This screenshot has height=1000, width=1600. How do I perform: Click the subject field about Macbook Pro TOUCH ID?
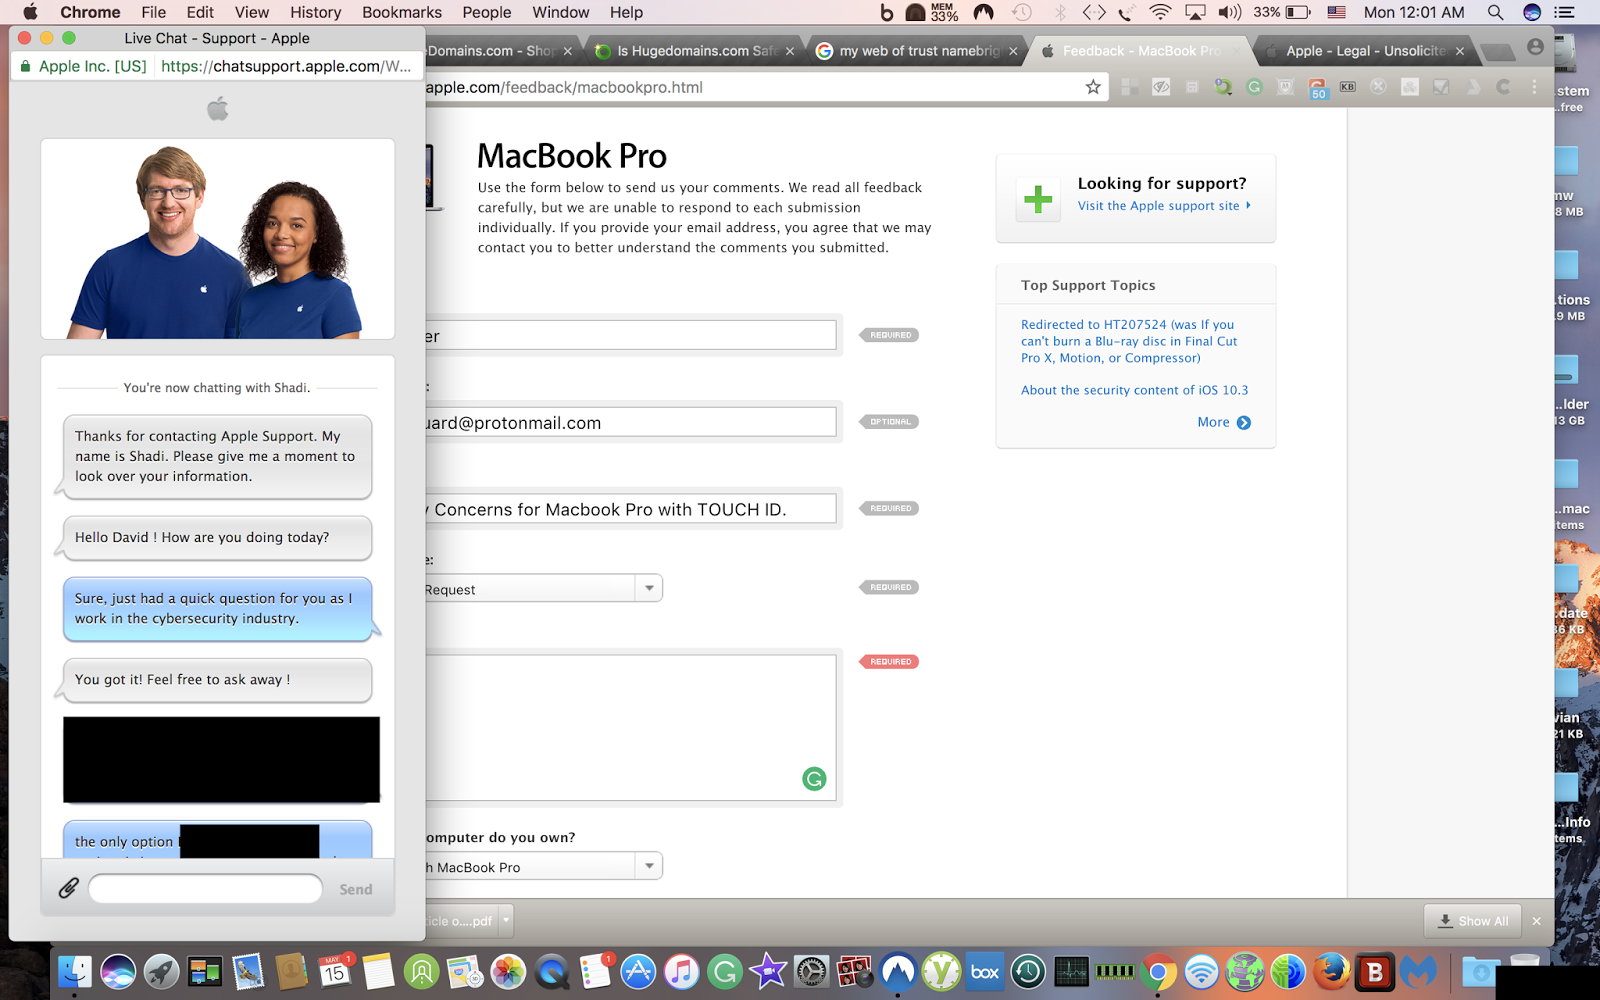coord(630,509)
